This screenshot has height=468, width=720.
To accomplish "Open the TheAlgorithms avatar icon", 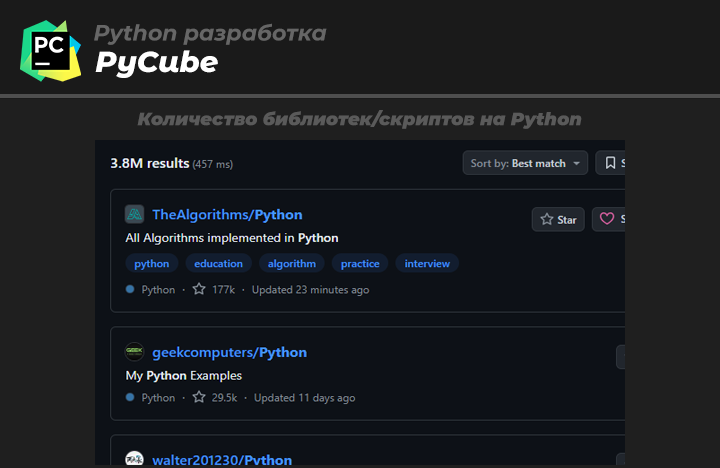I will pyautogui.click(x=135, y=214).
